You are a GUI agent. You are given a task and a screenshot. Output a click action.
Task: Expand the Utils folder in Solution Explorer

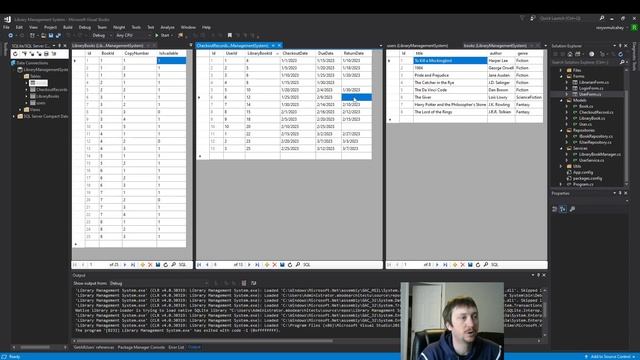click(561, 166)
